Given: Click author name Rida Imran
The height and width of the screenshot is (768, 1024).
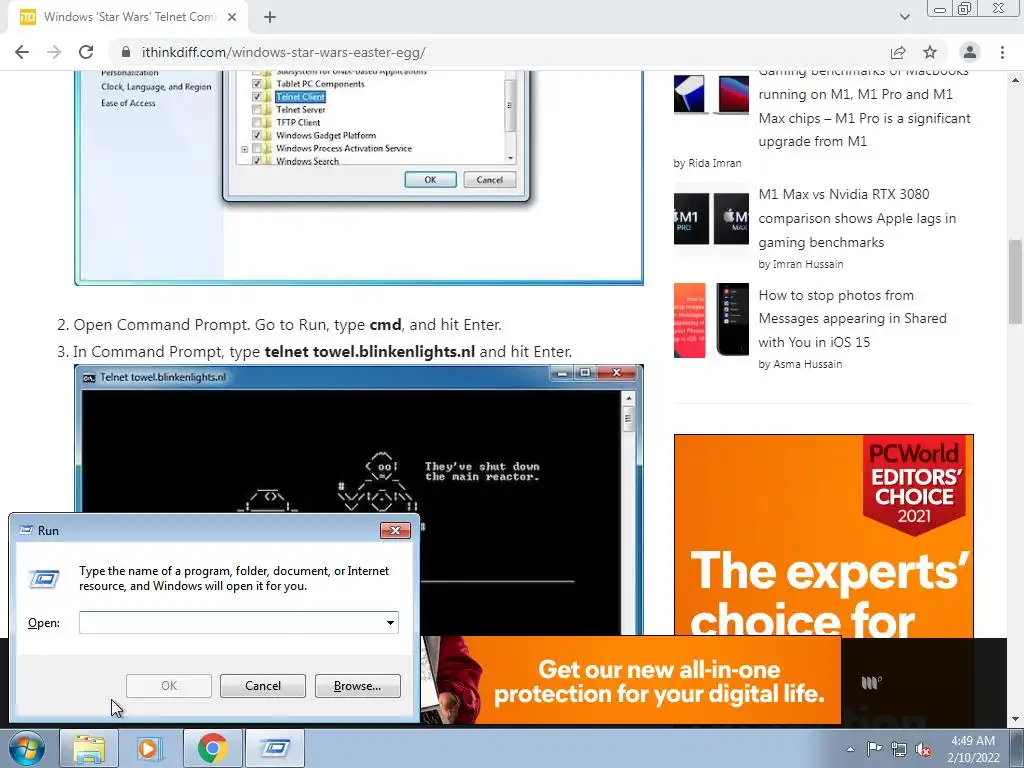Looking at the screenshot, I should pos(714,163).
